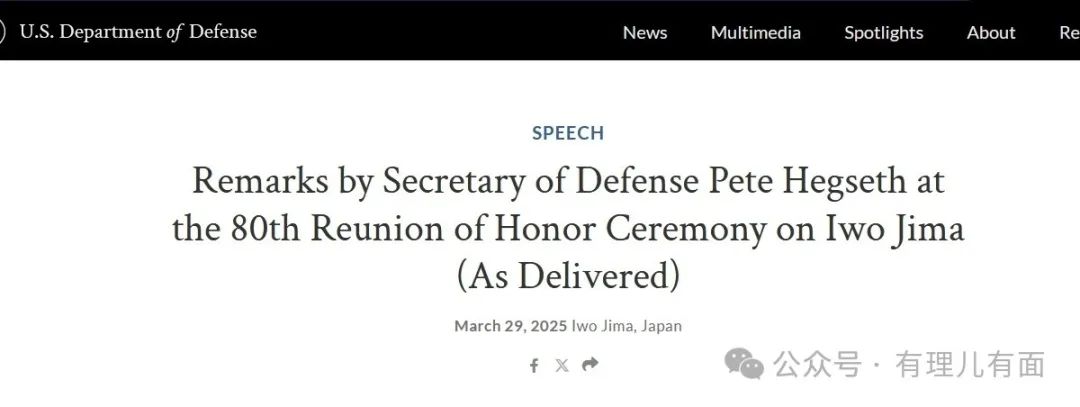Open the News menu

[x=645, y=32]
